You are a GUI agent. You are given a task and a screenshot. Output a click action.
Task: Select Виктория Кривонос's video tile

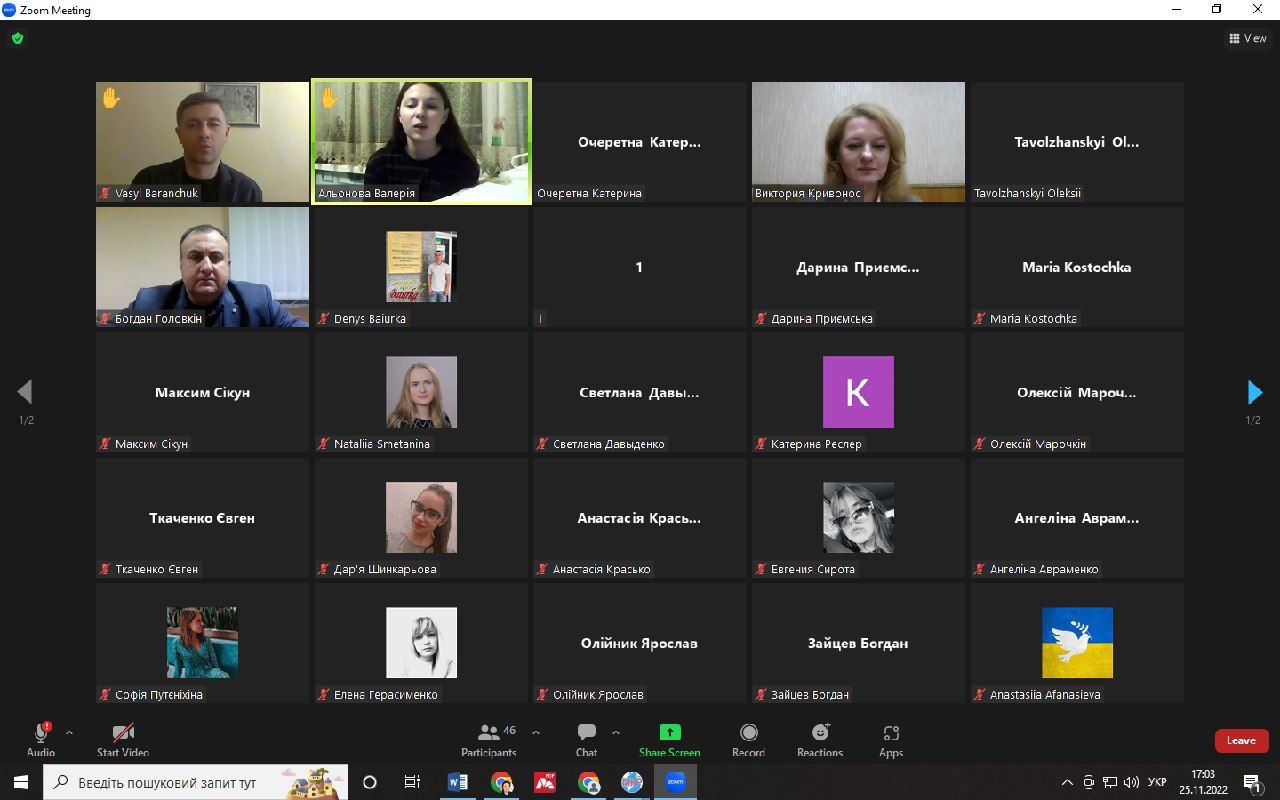coord(858,142)
